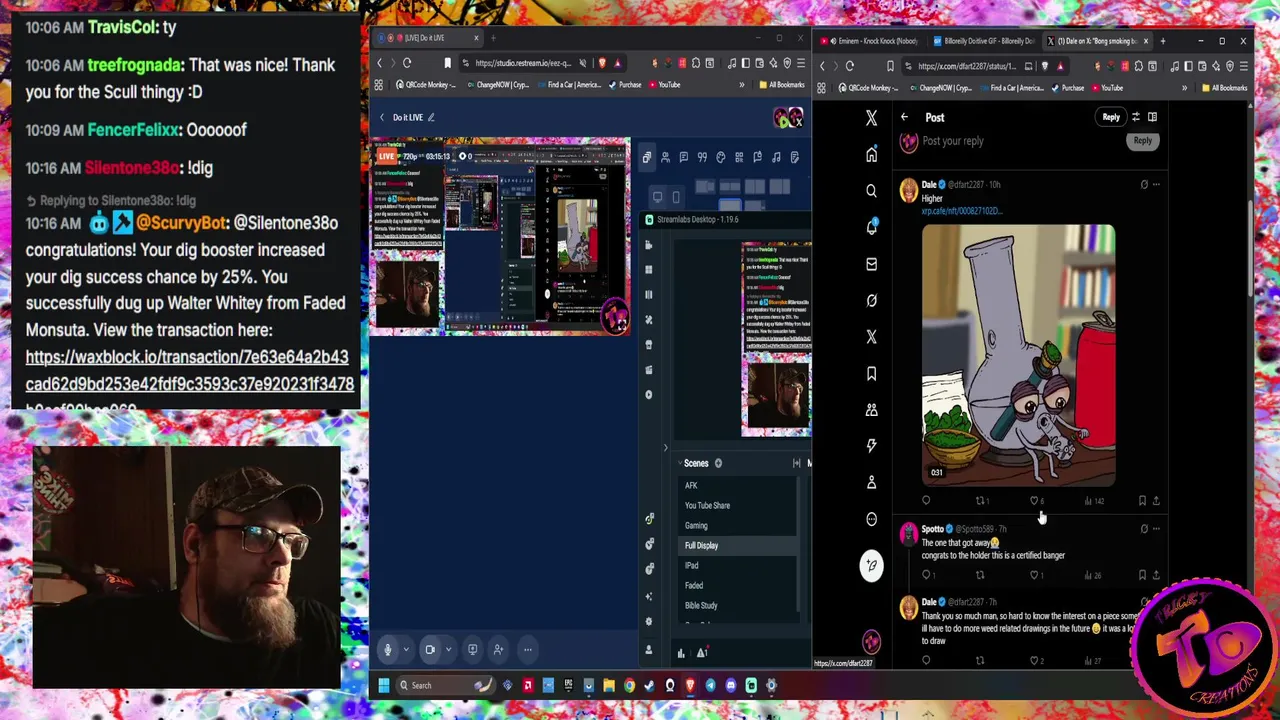Click the Reply button in Post header

(1111, 117)
